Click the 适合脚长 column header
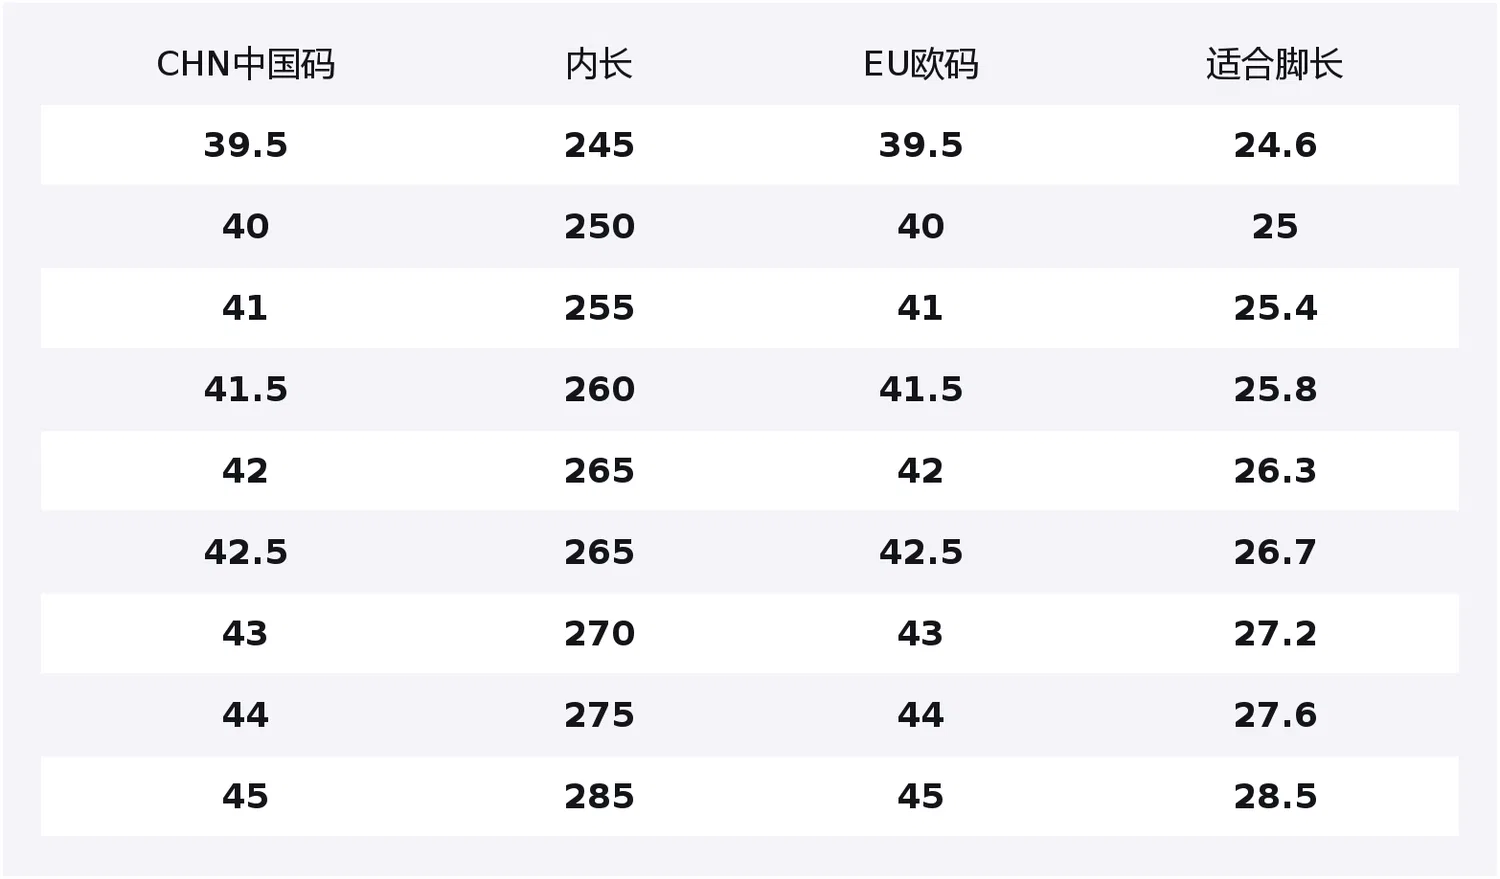 (1274, 64)
